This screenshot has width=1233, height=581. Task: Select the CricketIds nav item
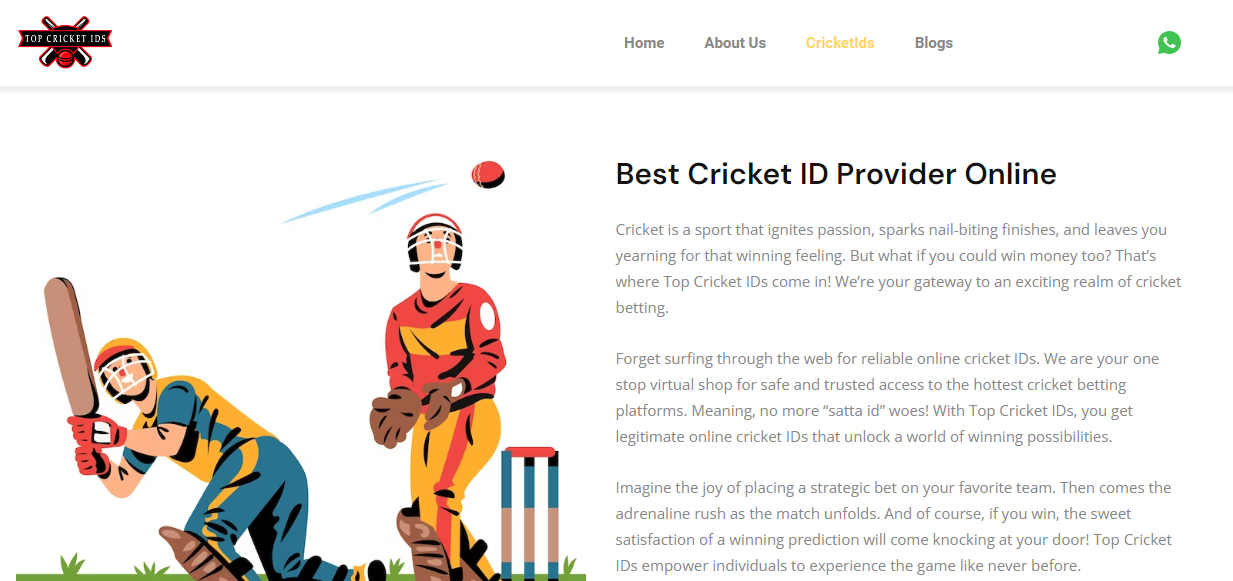(x=840, y=43)
